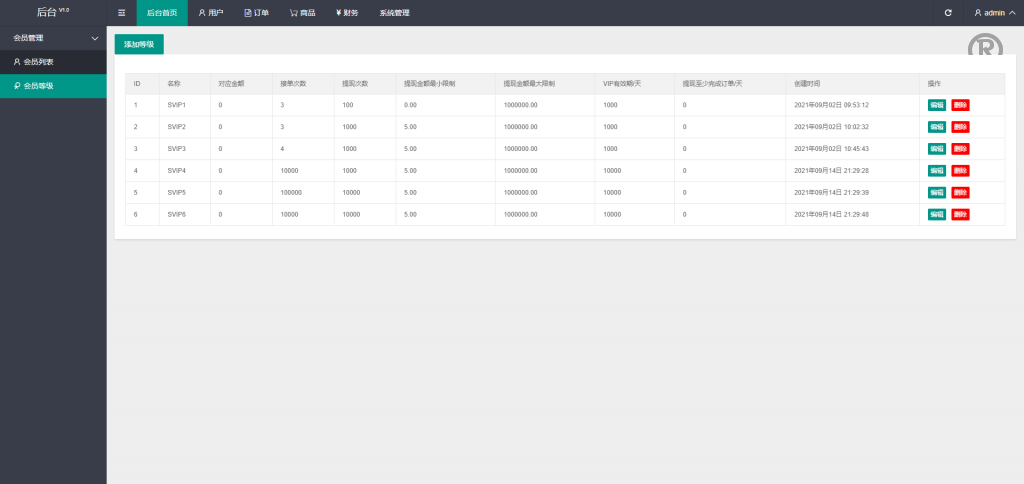This screenshot has width=1024, height=484.
Task: Click the 后台 V1.0 logo
Action: tap(52, 12)
